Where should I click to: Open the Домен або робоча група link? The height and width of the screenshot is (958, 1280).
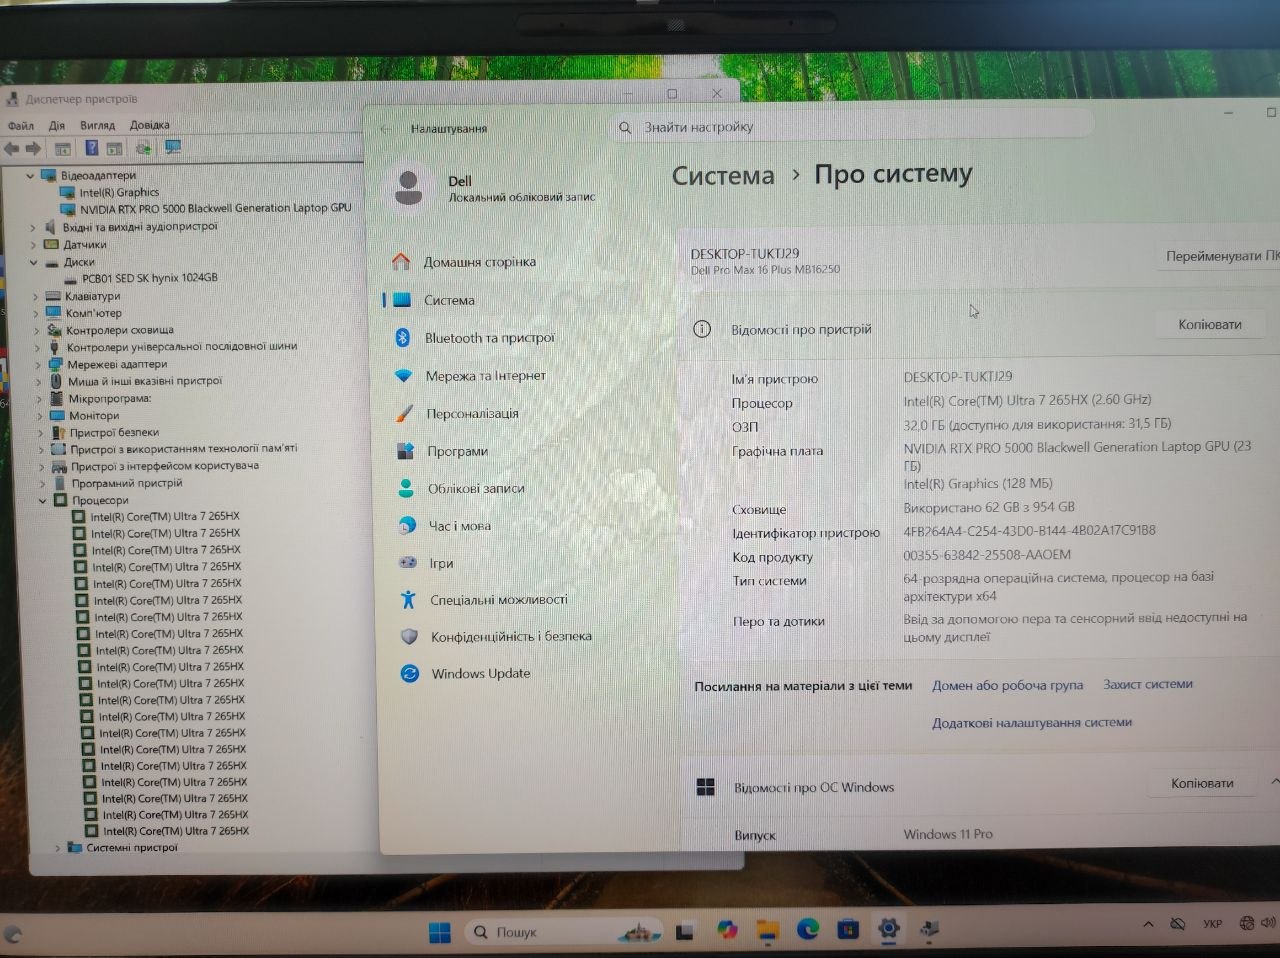pyautogui.click(x=1007, y=685)
